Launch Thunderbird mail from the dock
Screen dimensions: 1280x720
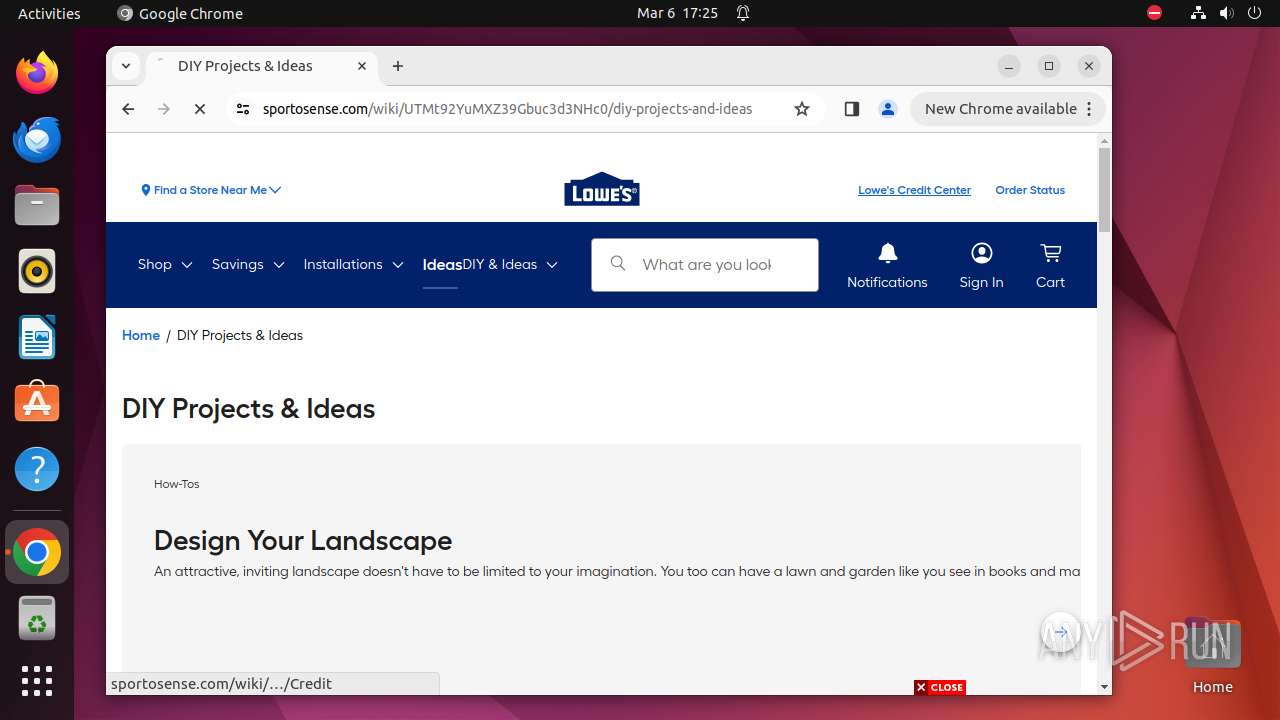coord(37,139)
